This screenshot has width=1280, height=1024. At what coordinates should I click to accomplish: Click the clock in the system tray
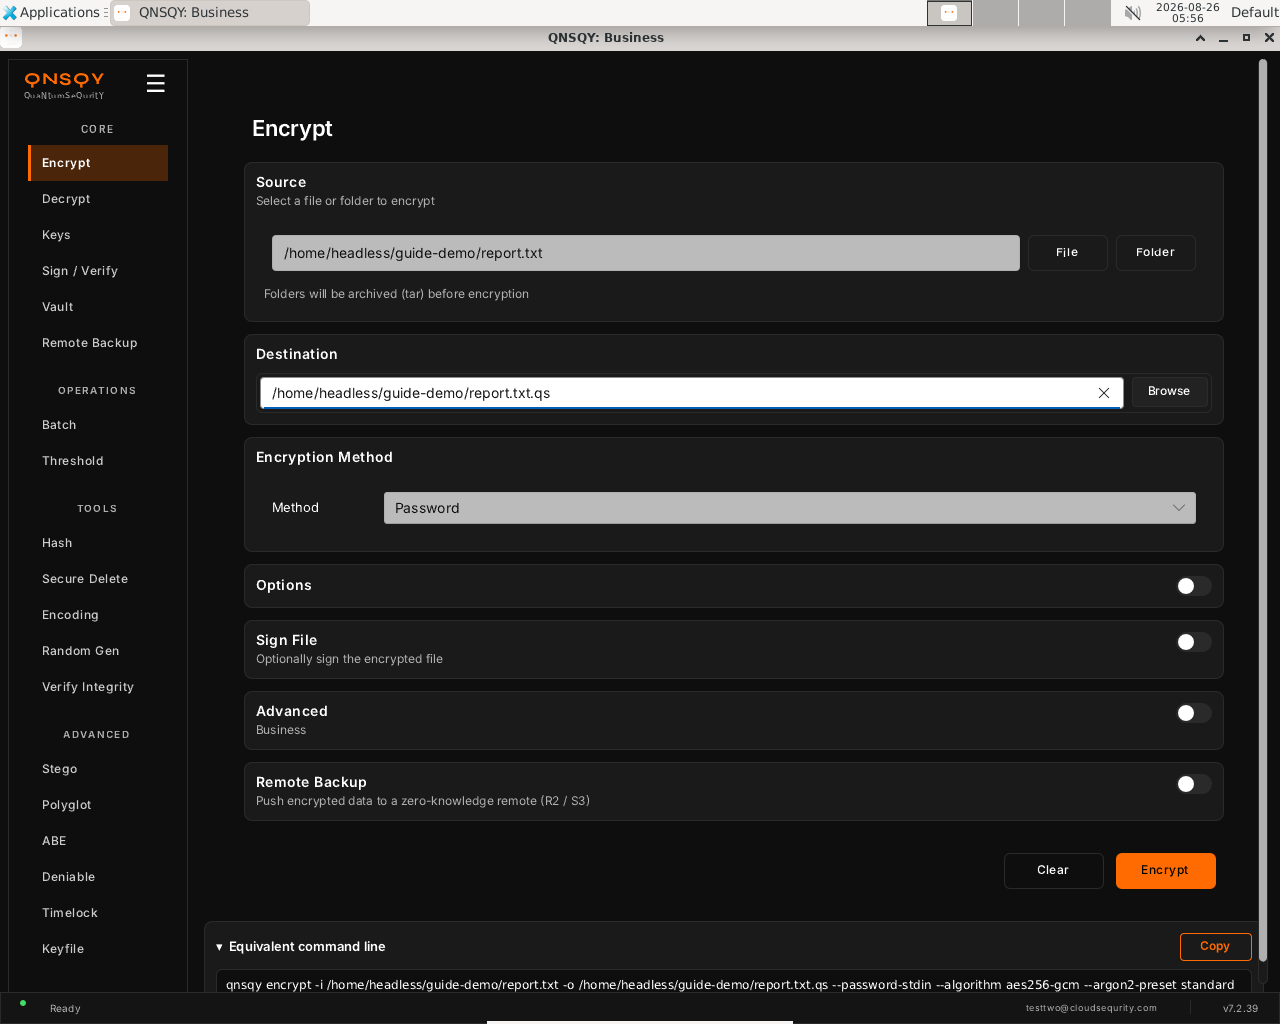tap(1187, 12)
